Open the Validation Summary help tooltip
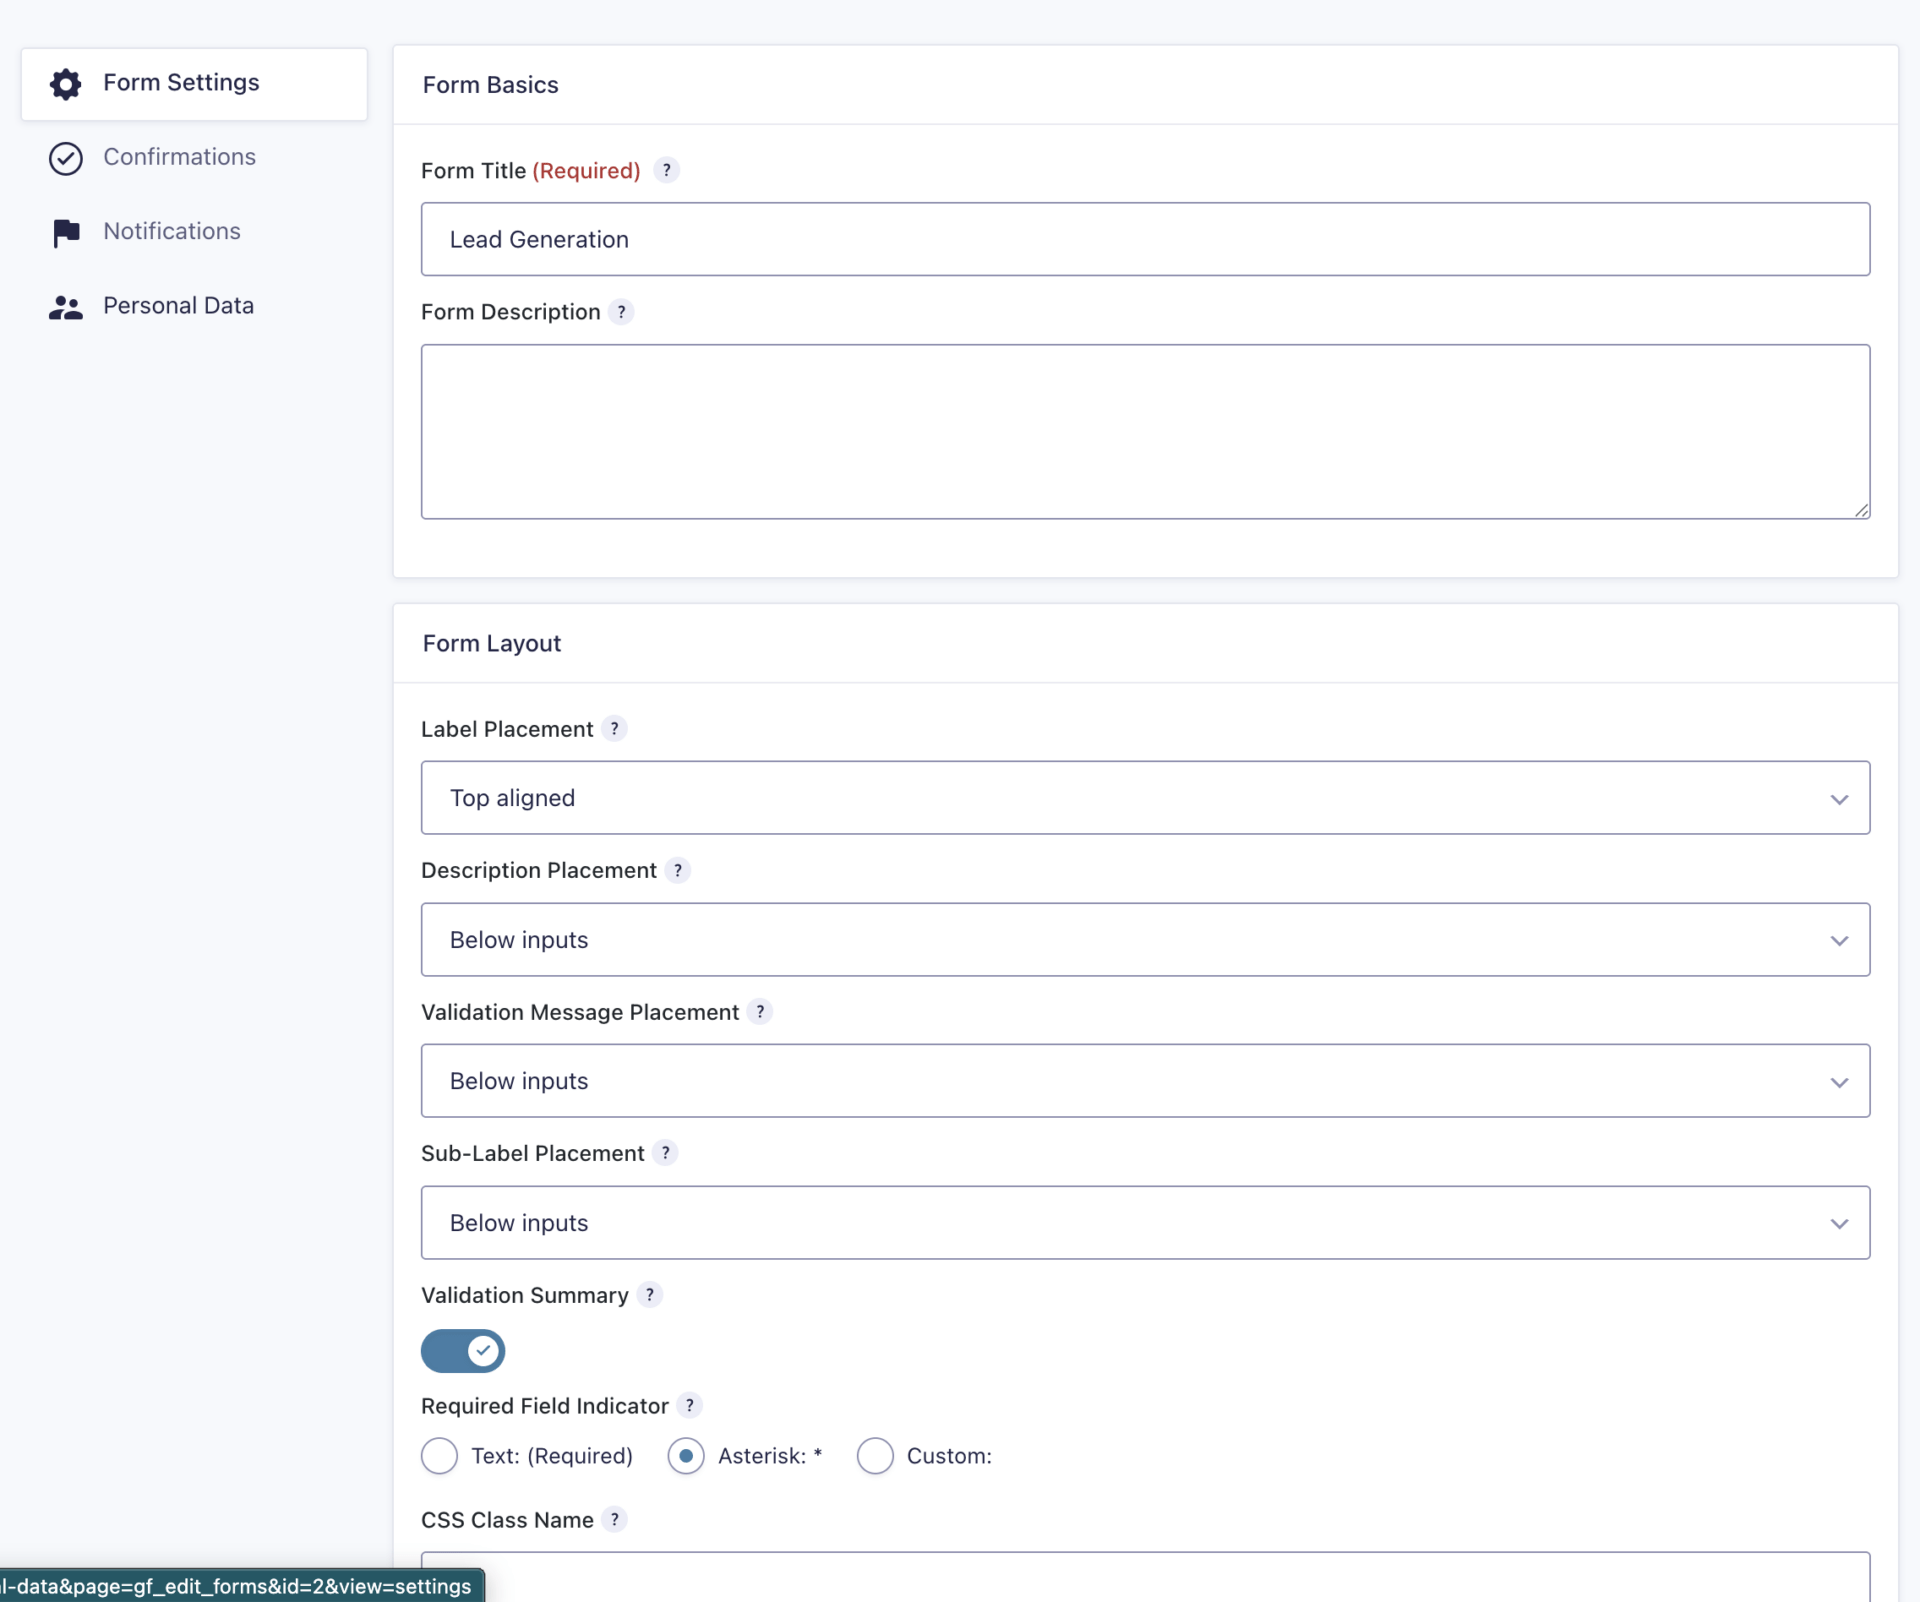The image size is (1920, 1602). pyautogui.click(x=651, y=1295)
